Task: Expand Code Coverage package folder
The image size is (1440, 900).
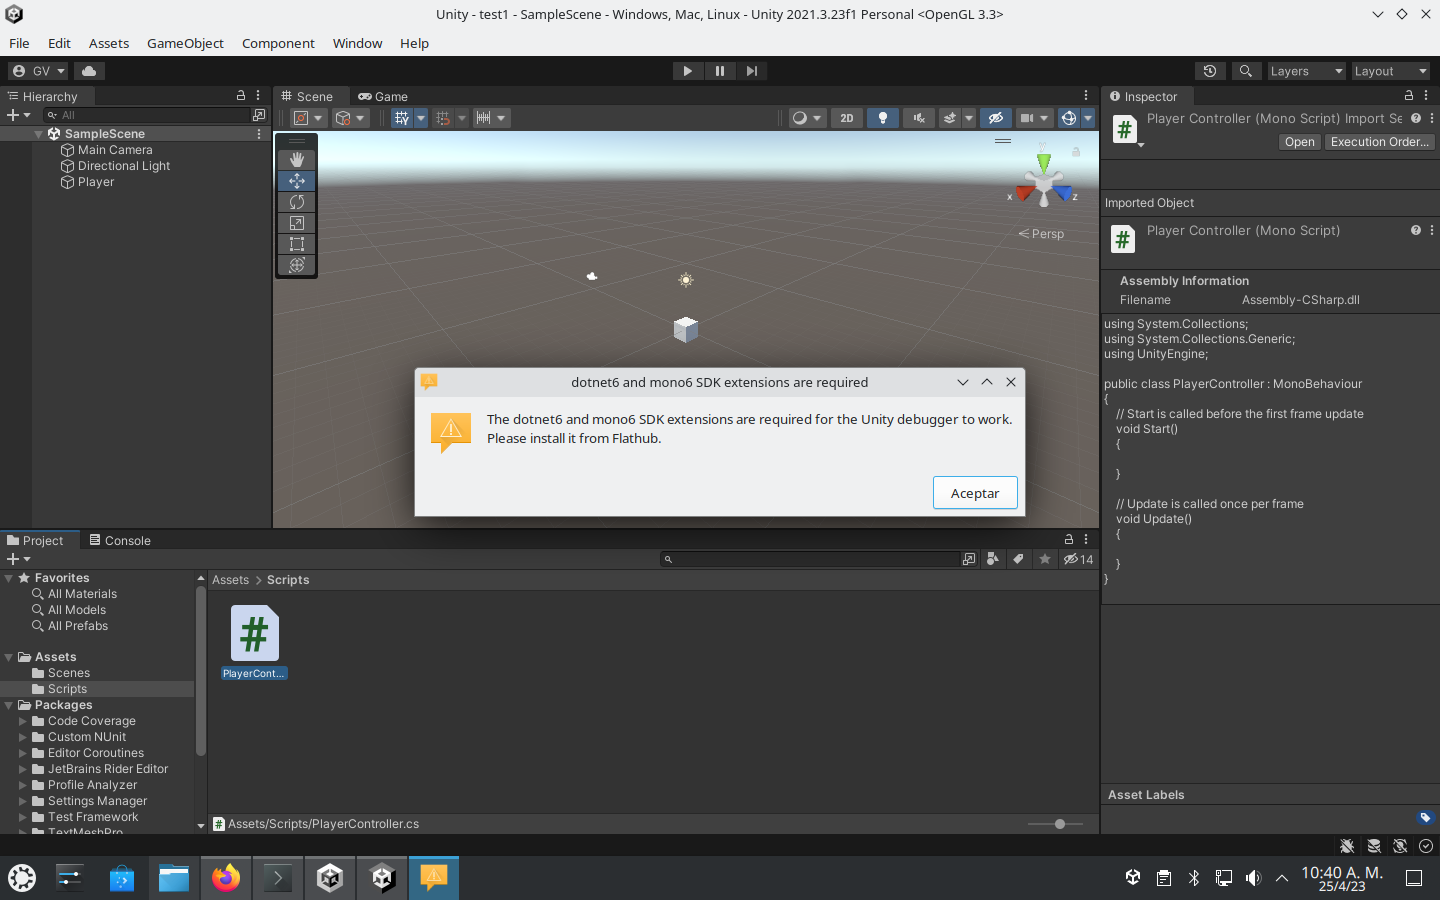Action: pos(23,721)
